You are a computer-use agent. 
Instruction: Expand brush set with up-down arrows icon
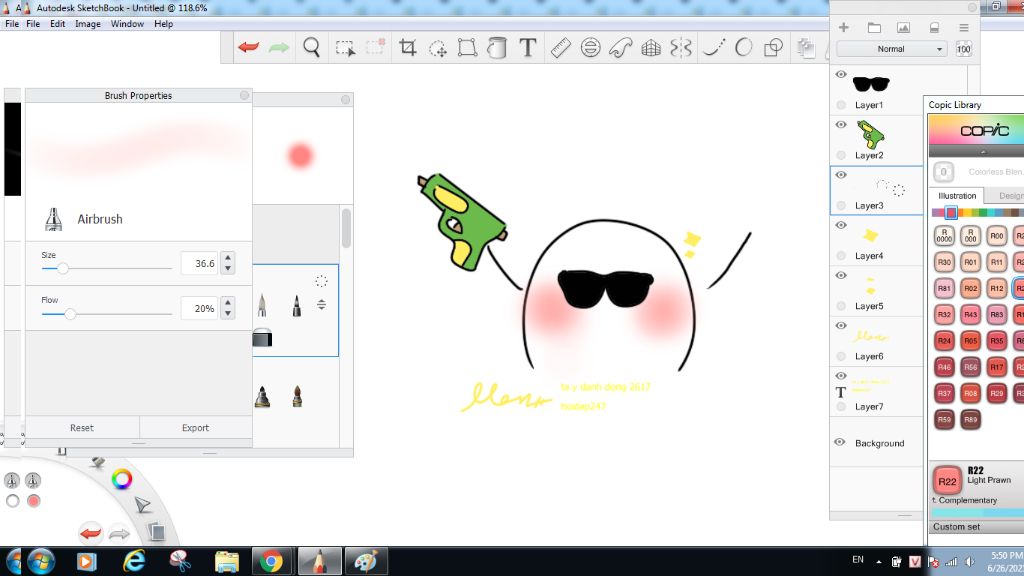(321, 304)
